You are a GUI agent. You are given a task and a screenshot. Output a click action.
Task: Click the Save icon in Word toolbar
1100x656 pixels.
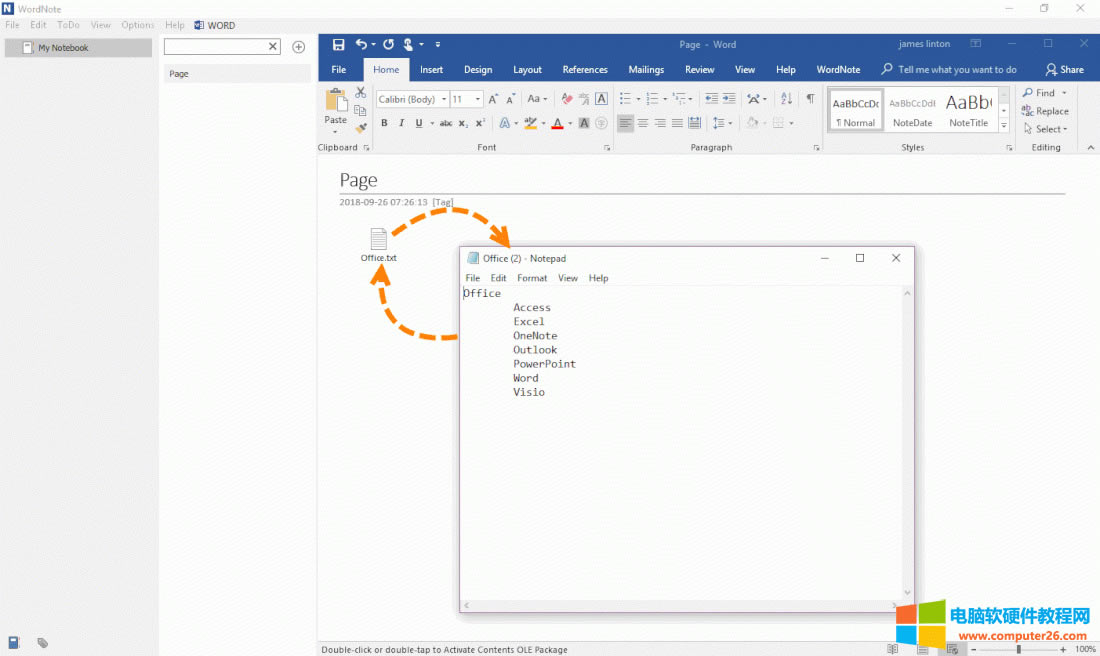tap(338, 45)
